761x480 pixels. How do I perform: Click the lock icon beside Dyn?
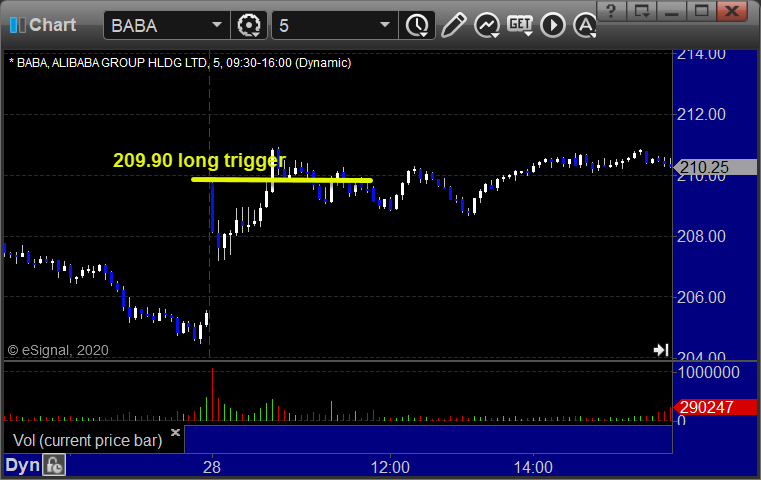click(x=54, y=465)
